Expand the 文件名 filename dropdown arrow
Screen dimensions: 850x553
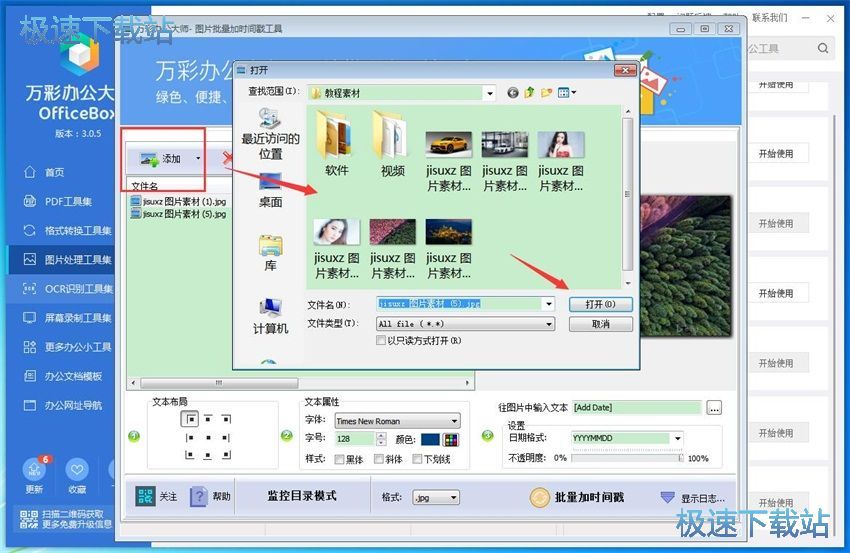pyautogui.click(x=549, y=304)
